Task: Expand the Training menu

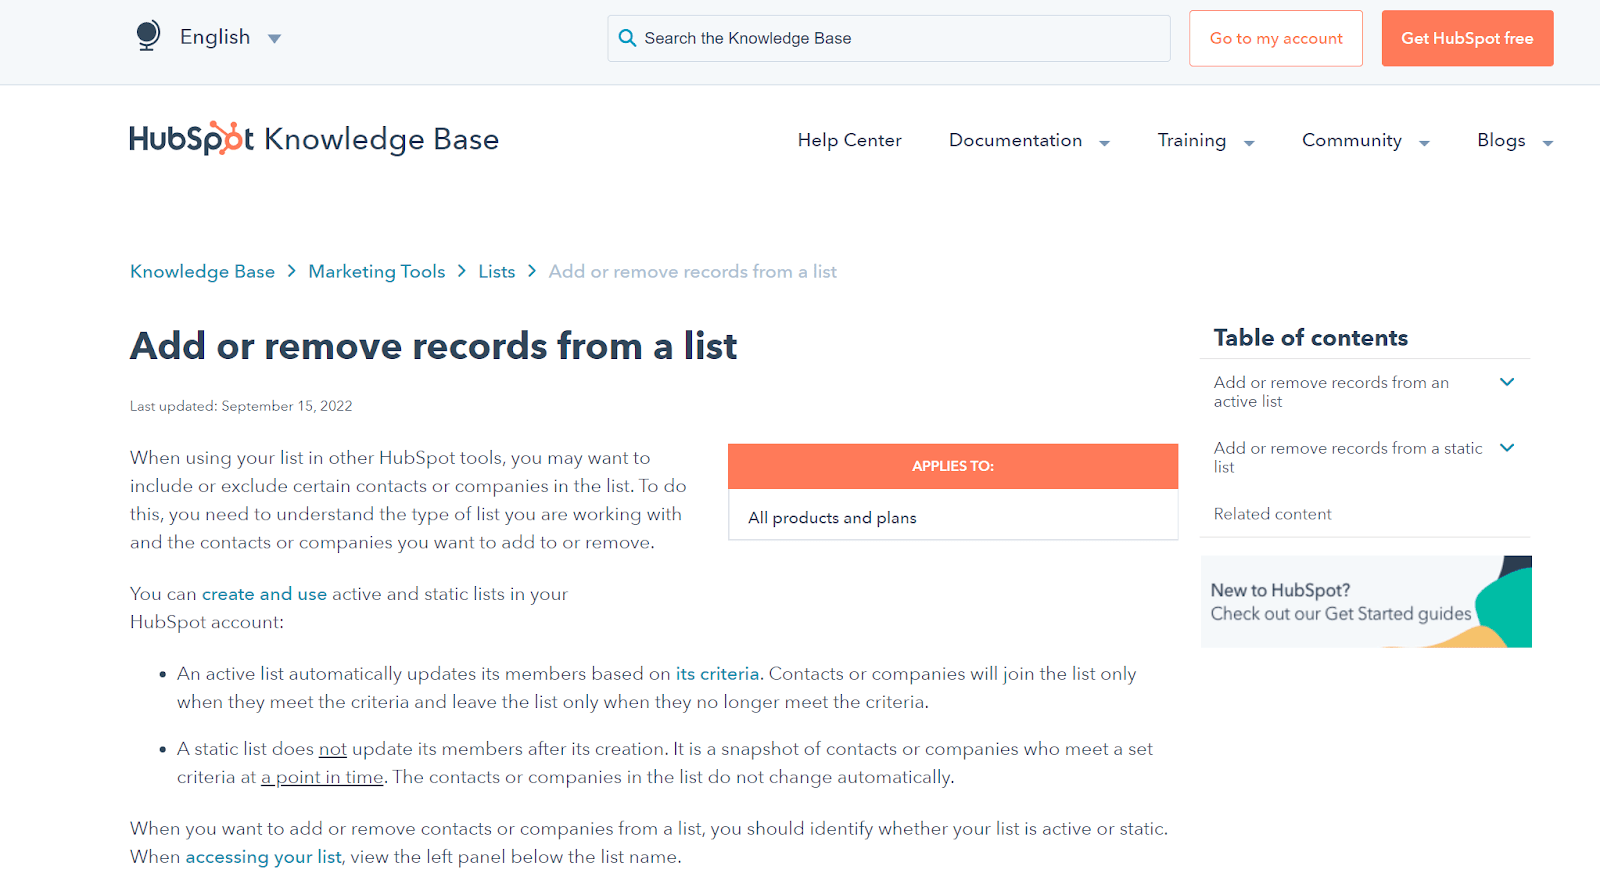Action: pyautogui.click(x=1205, y=141)
